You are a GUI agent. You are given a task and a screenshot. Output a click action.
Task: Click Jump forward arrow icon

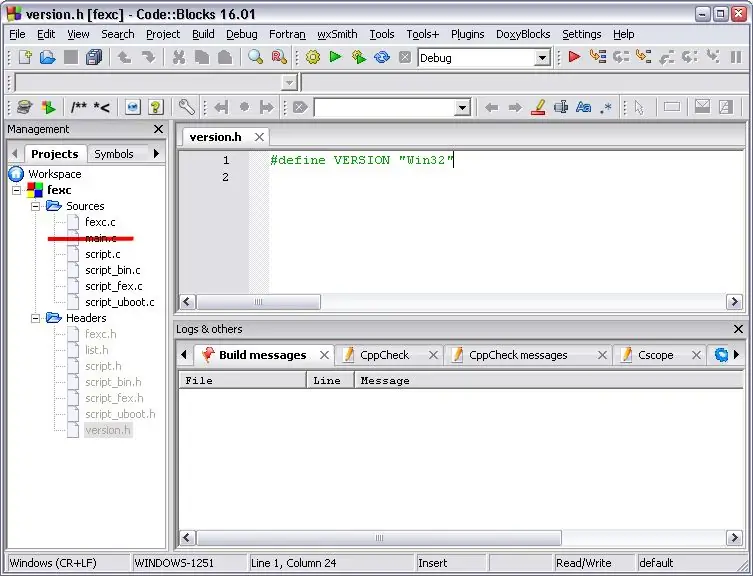tap(515, 107)
